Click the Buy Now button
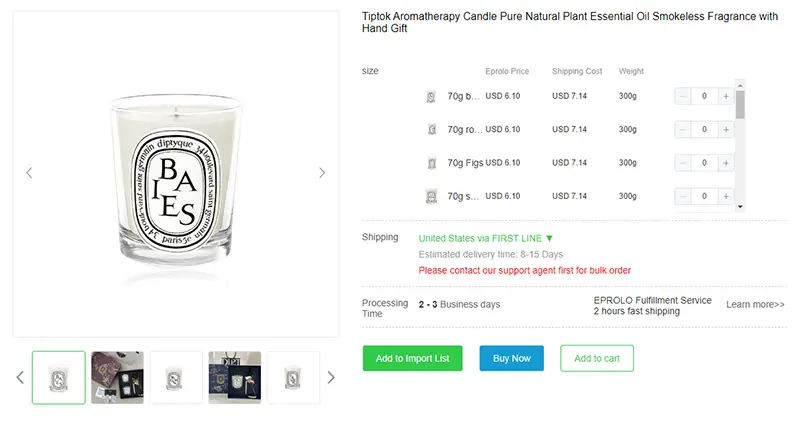Screen dimensions: 800x421 tap(511, 358)
